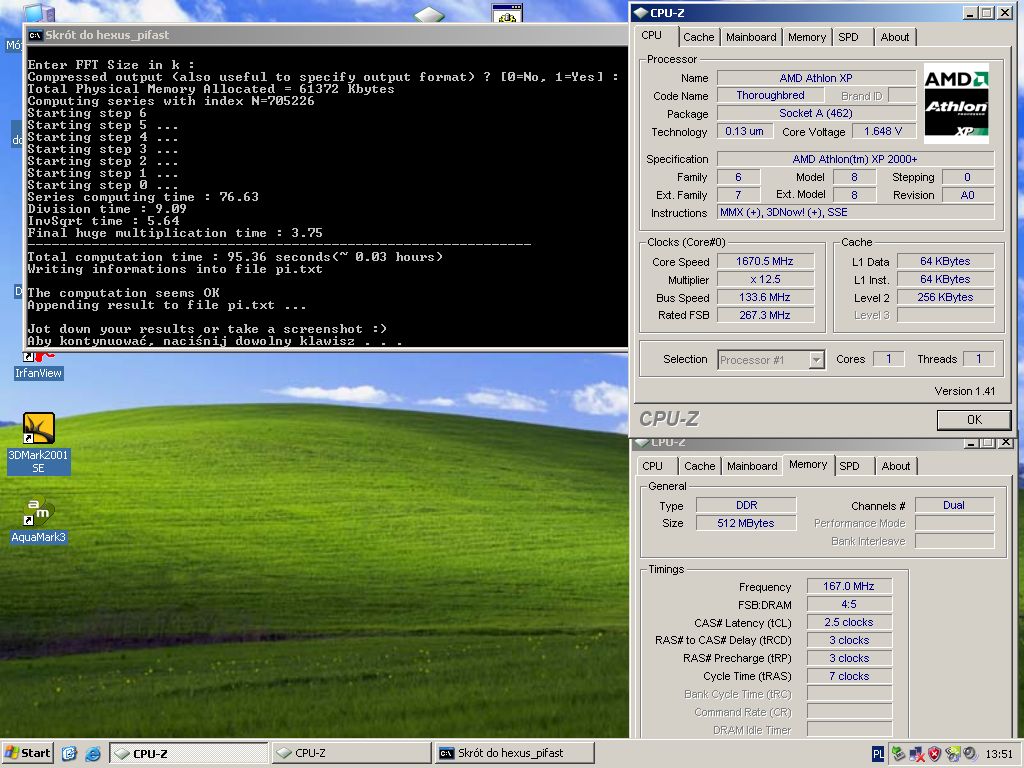Click the 'Total computation time : 95.36 seconds' line
Viewport: 1024px width, 768px height.
coord(235,257)
